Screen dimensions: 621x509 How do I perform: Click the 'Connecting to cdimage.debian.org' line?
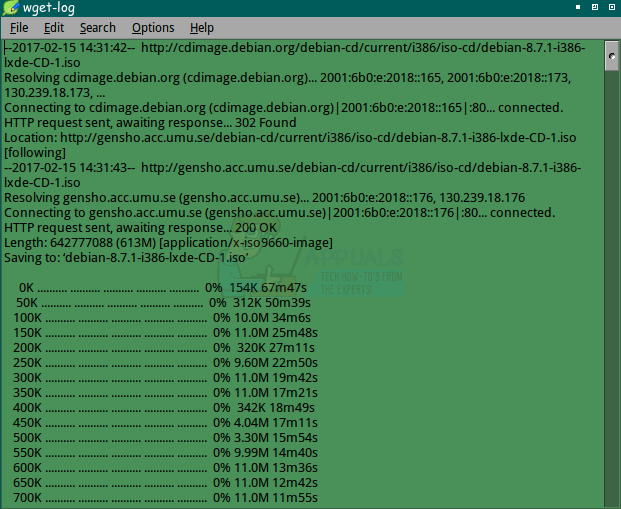click(284, 108)
